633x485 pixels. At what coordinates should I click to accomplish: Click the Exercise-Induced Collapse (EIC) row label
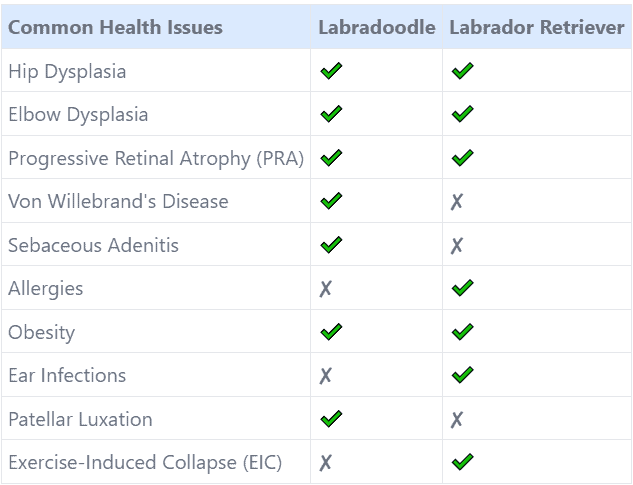[145, 463]
